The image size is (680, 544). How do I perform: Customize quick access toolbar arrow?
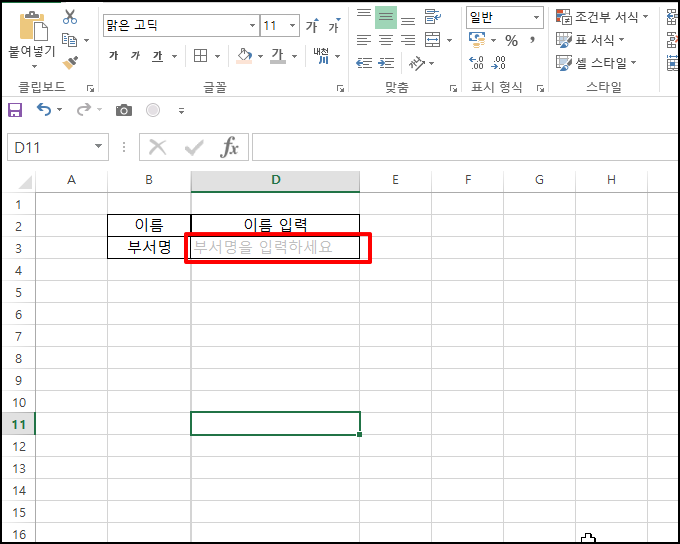coord(181,111)
